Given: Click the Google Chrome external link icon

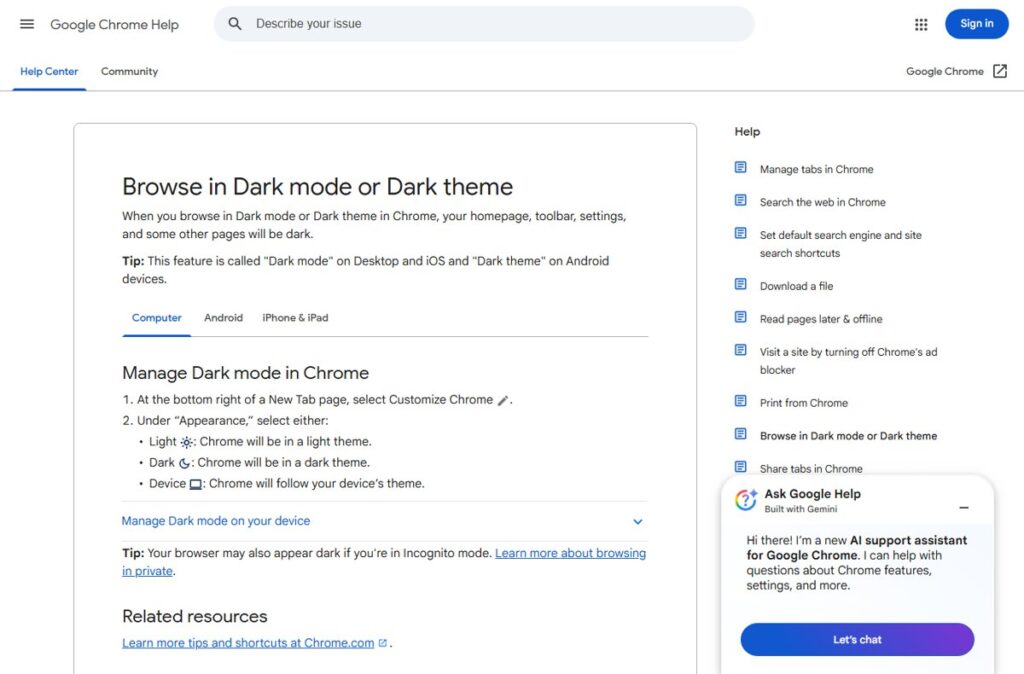Looking at the screenshot, I should [999, 71].
